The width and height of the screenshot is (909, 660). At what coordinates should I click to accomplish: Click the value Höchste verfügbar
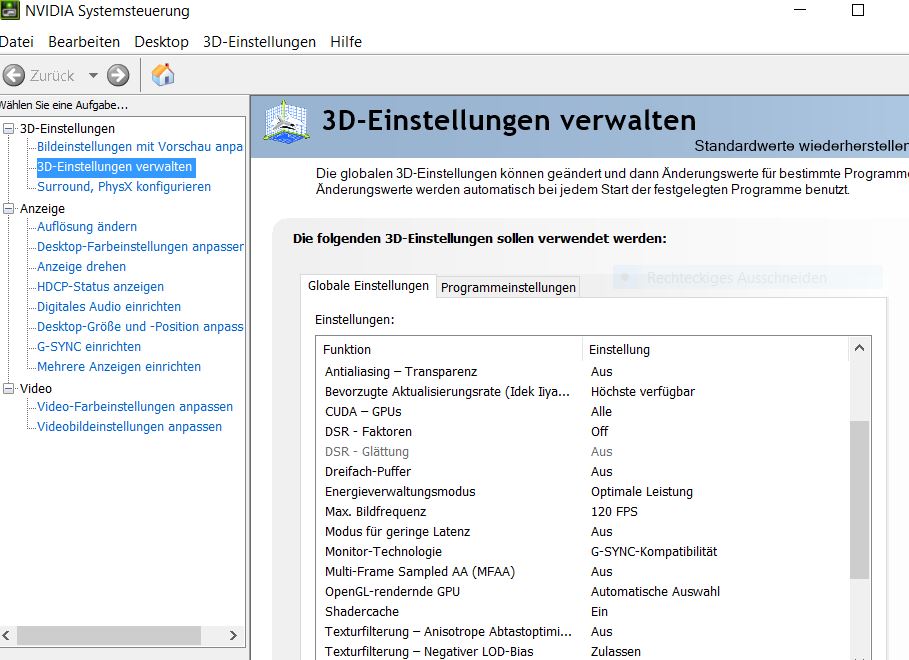click(x=643, y=391)
